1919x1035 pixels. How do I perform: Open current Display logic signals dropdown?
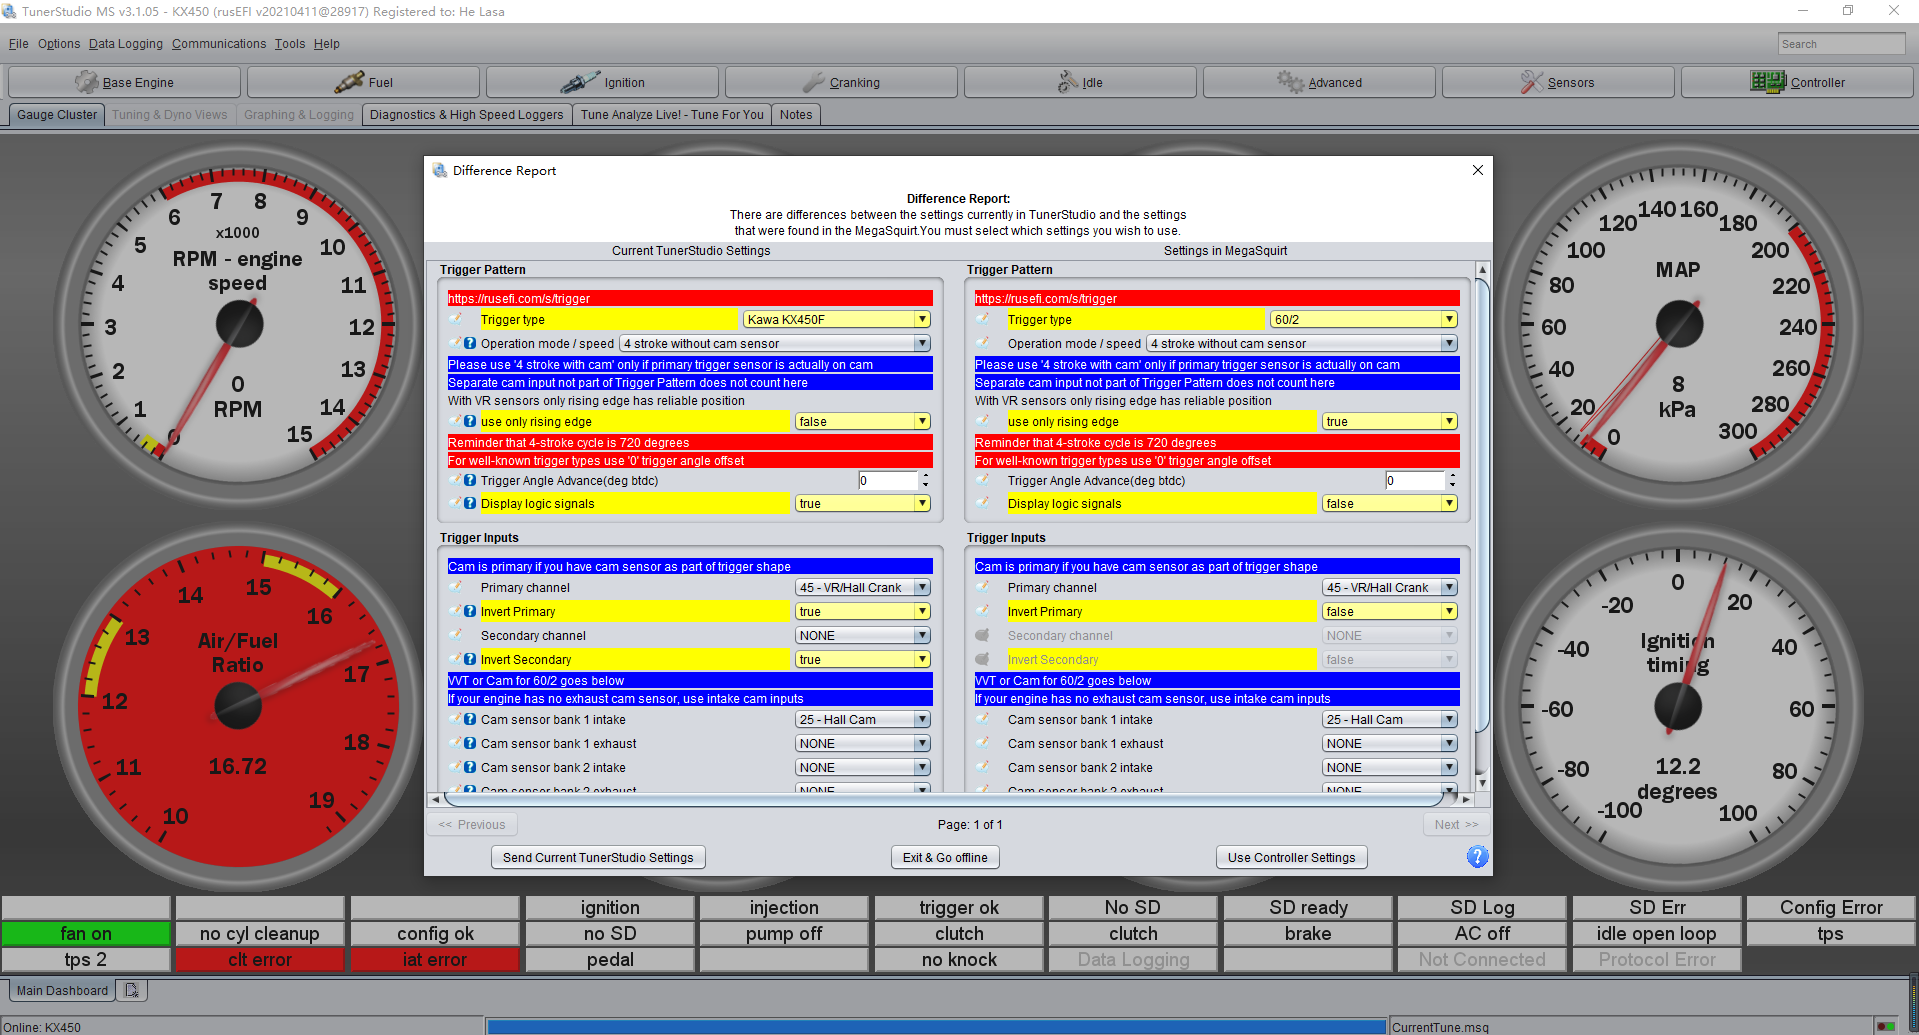tap(863, 503)
